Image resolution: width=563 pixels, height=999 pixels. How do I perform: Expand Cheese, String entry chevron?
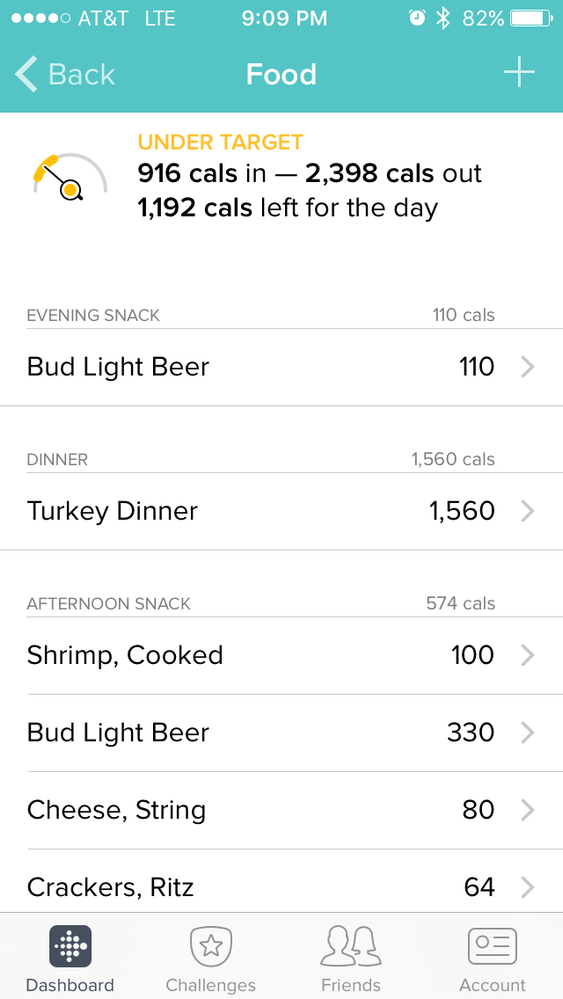point(527,810)
